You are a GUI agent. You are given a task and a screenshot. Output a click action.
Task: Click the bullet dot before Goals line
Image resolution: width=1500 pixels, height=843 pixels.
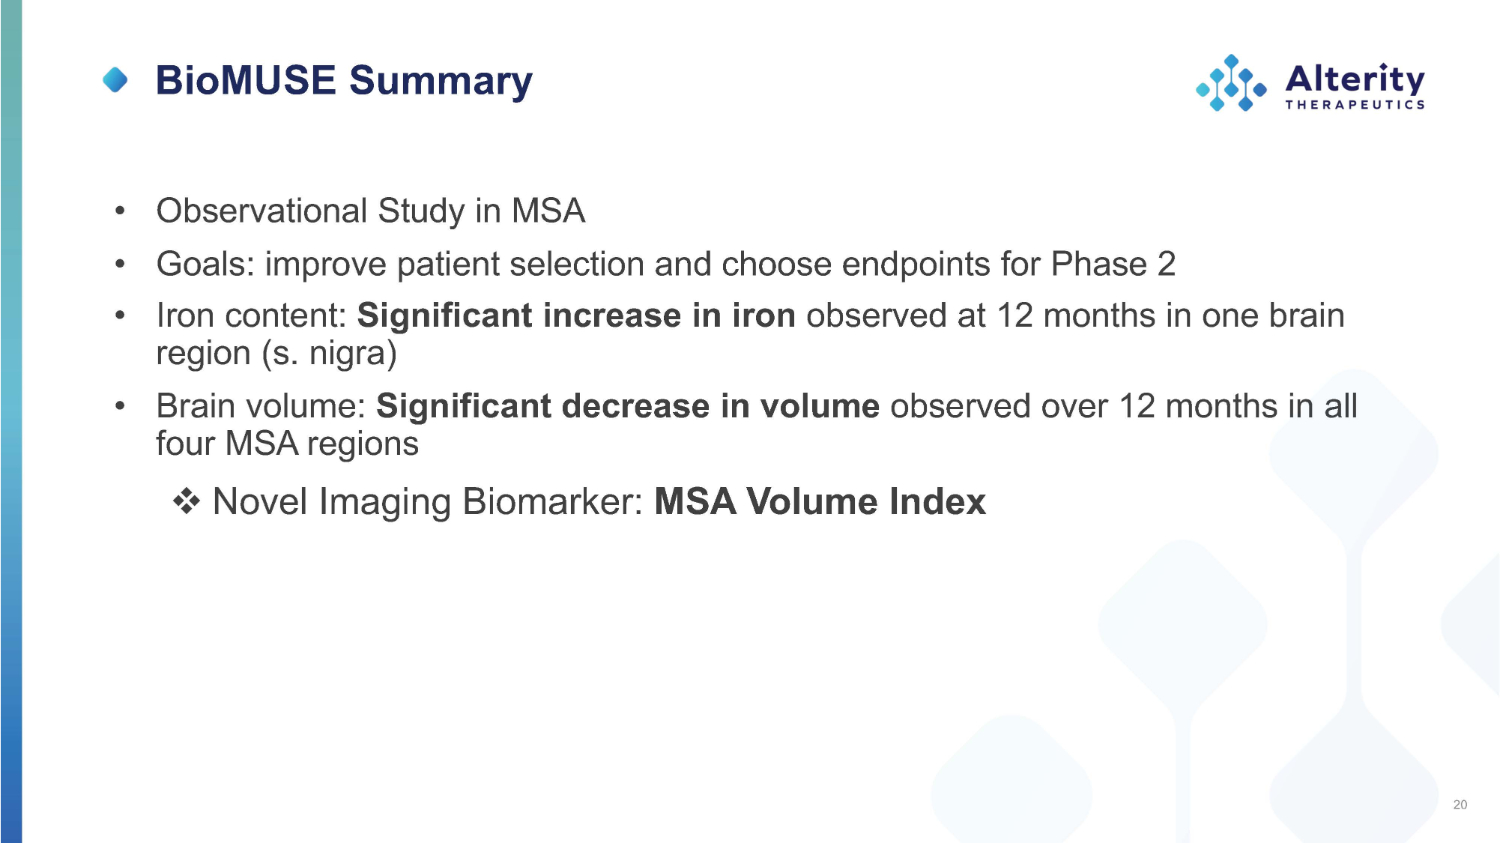coord(120,264)
